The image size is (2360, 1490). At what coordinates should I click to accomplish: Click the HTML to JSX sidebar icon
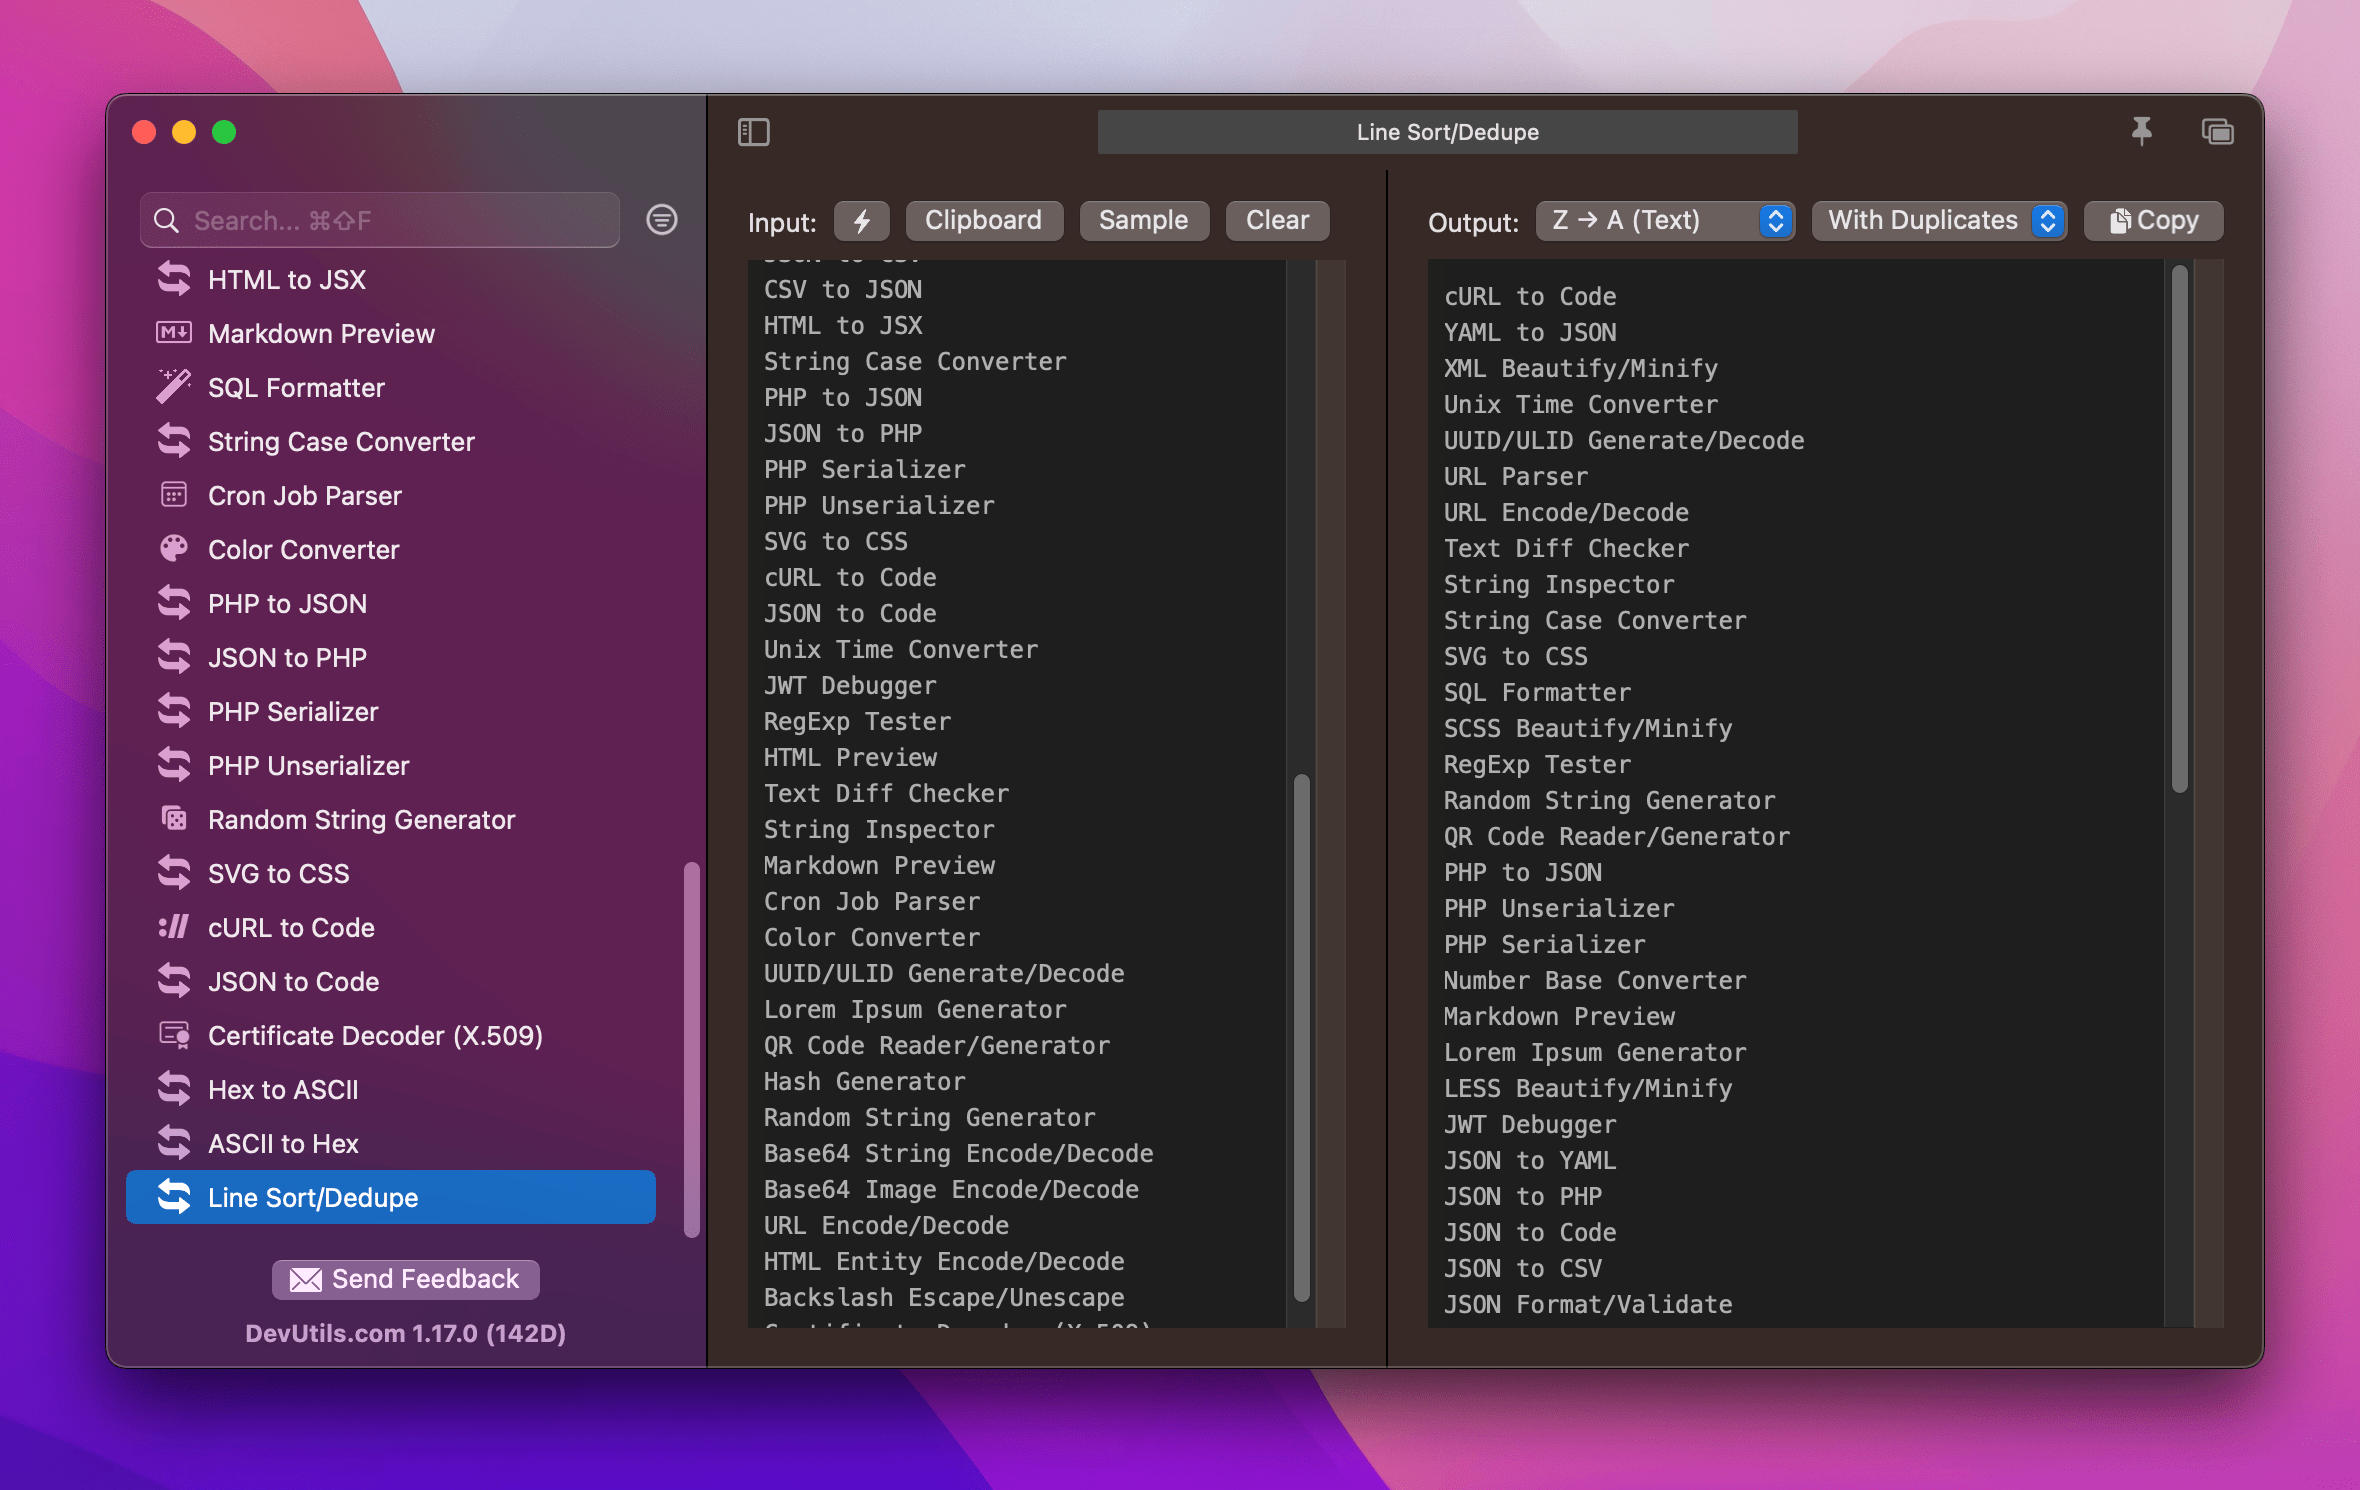(174, 279)
